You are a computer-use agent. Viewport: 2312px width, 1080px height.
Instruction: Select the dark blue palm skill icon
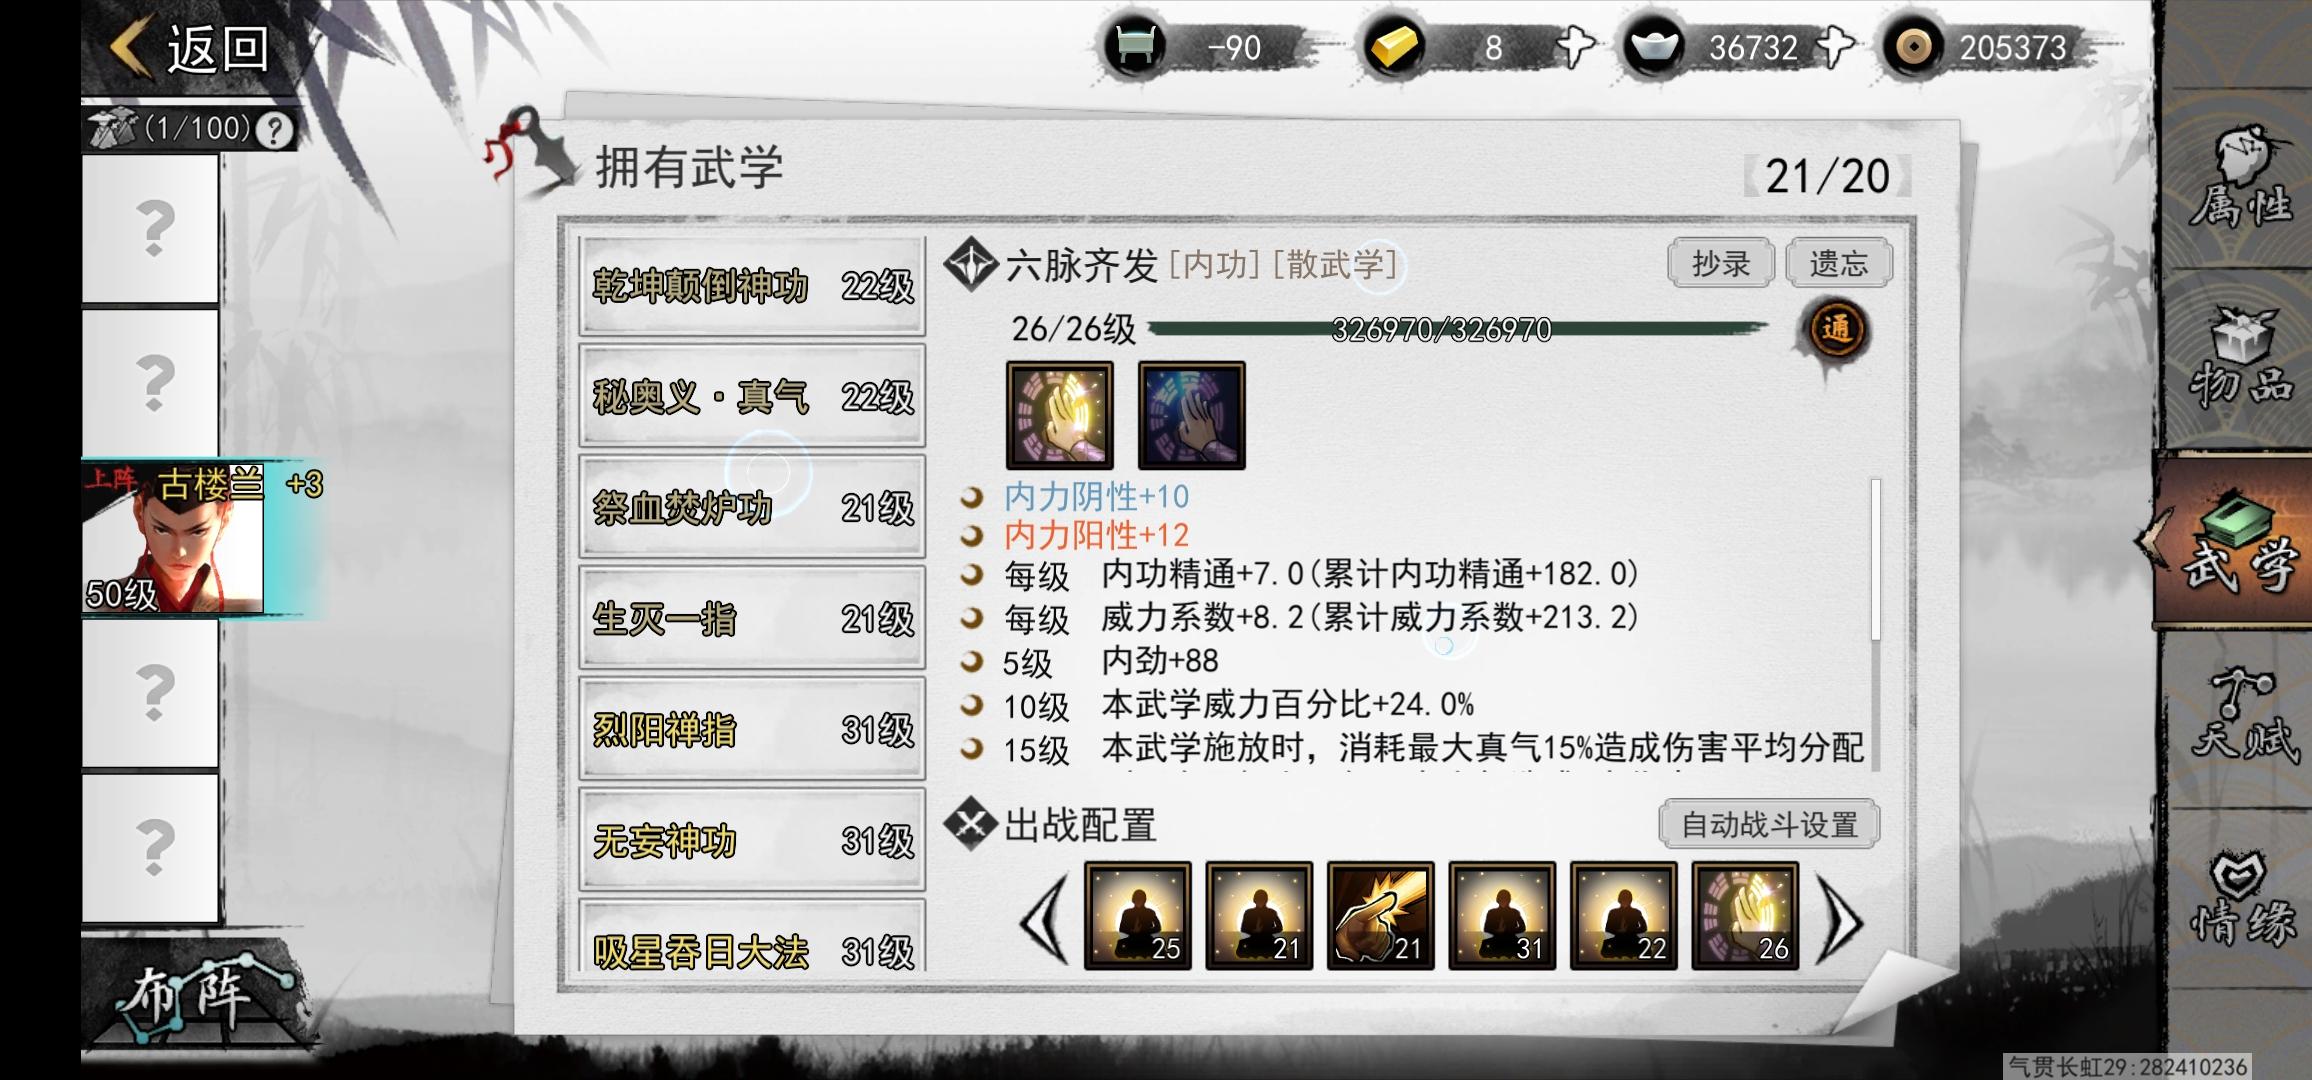click(1191, 415)
